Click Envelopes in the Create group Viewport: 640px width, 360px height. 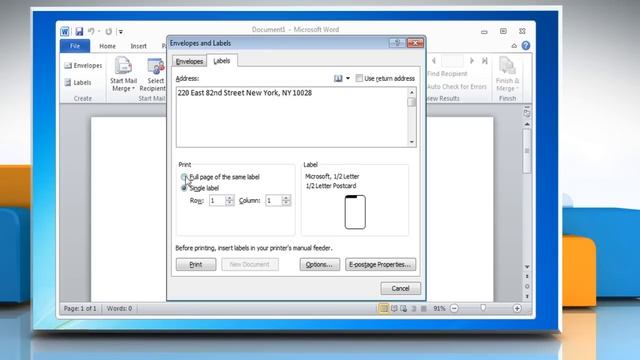coord(83,65)
